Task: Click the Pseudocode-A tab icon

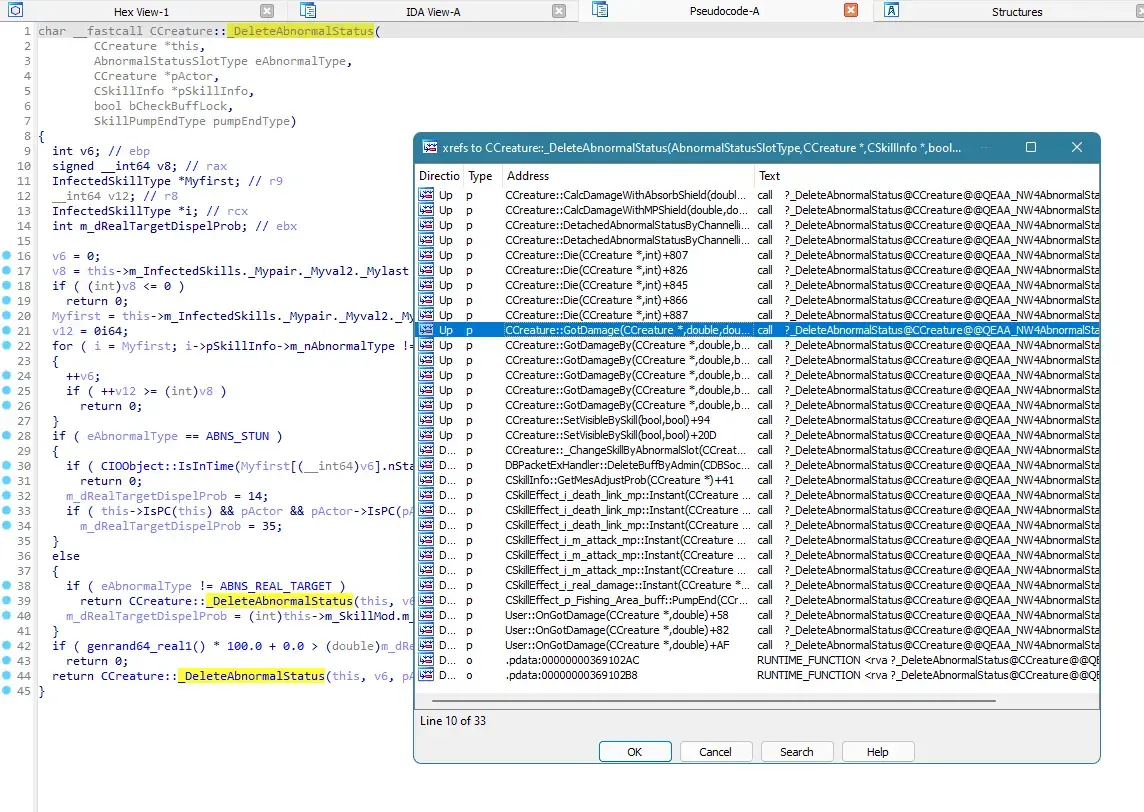Action: (600, 9)
